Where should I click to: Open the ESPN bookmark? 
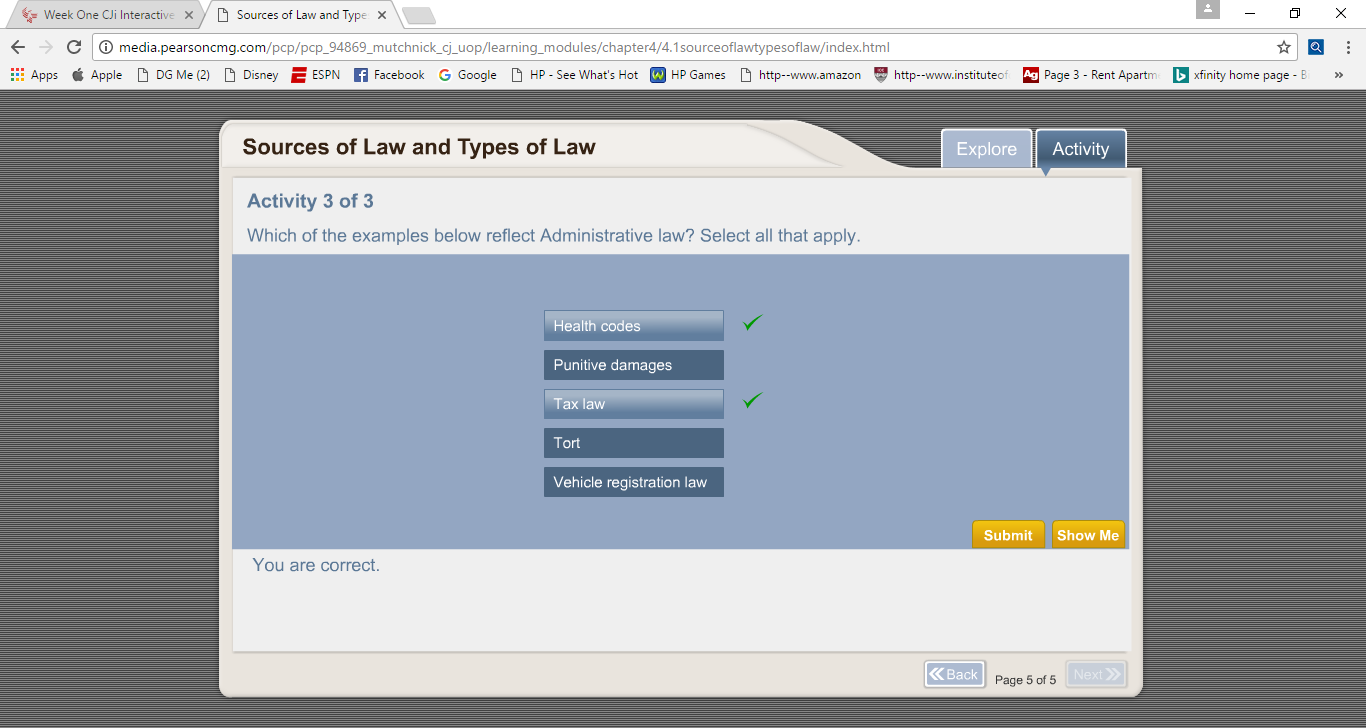315,75
